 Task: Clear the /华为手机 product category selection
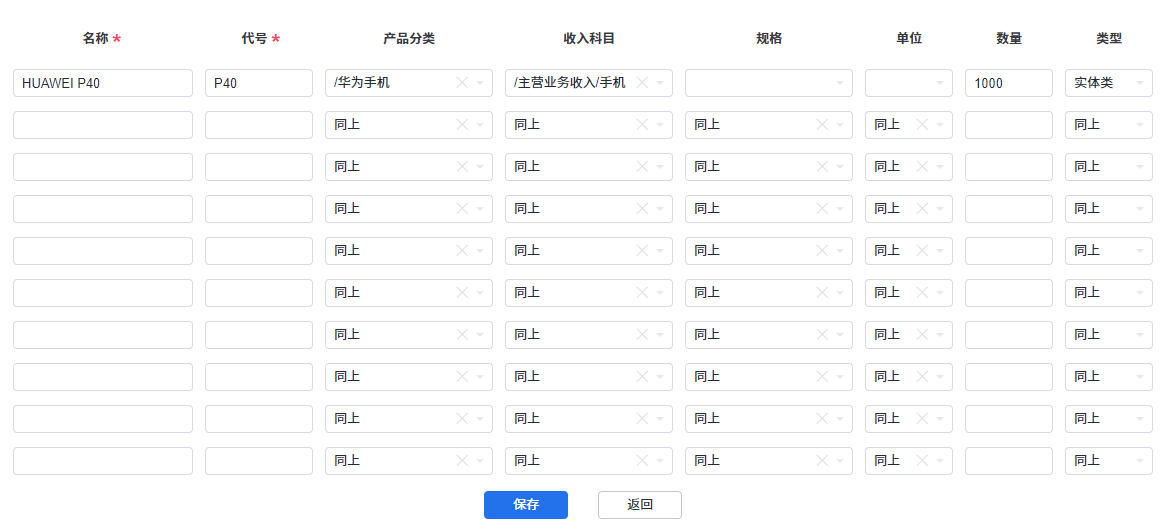point(462,83)
